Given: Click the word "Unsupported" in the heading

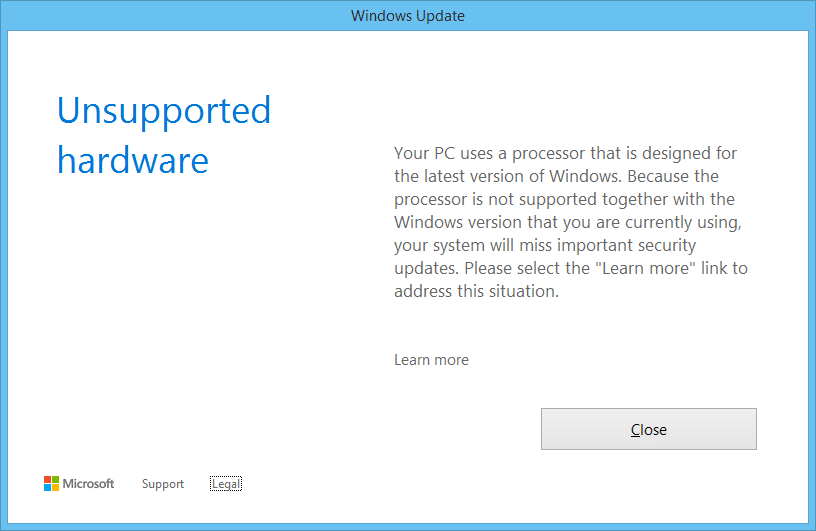Looking at the screenshot, I should coord(164,110).
